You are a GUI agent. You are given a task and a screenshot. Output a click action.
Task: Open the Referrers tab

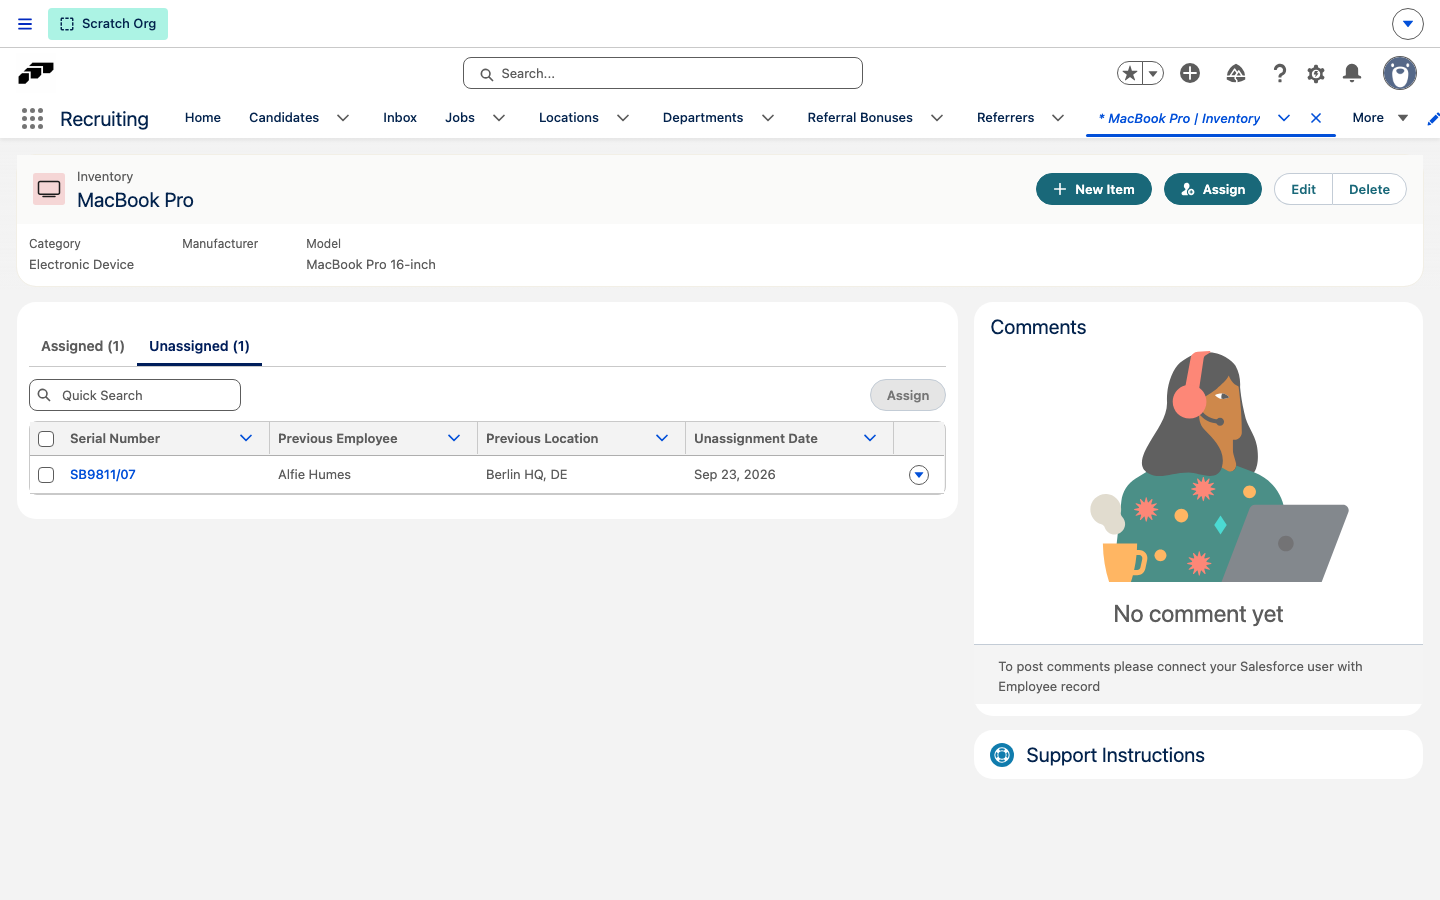click(1006, 118)
